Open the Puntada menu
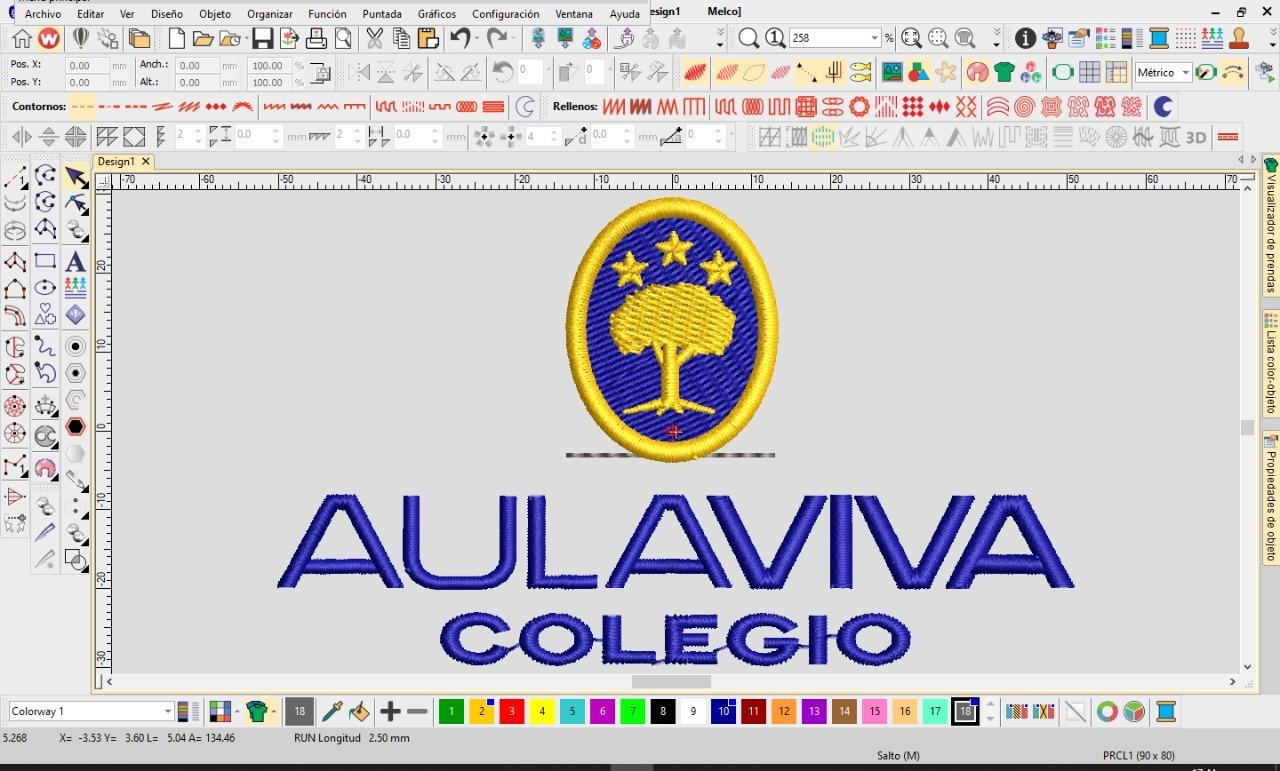Viewport: 1280px width, 771px height. (382, 14)
